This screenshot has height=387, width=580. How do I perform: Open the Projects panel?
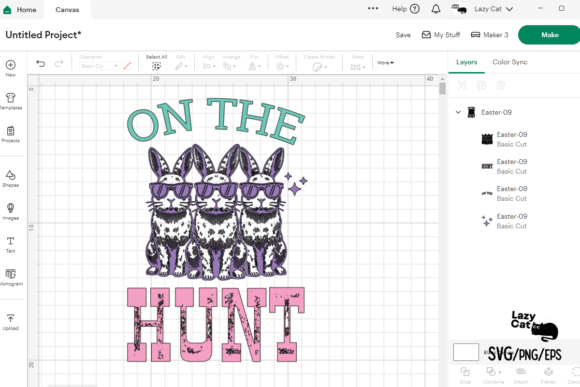tap(10, 134)
